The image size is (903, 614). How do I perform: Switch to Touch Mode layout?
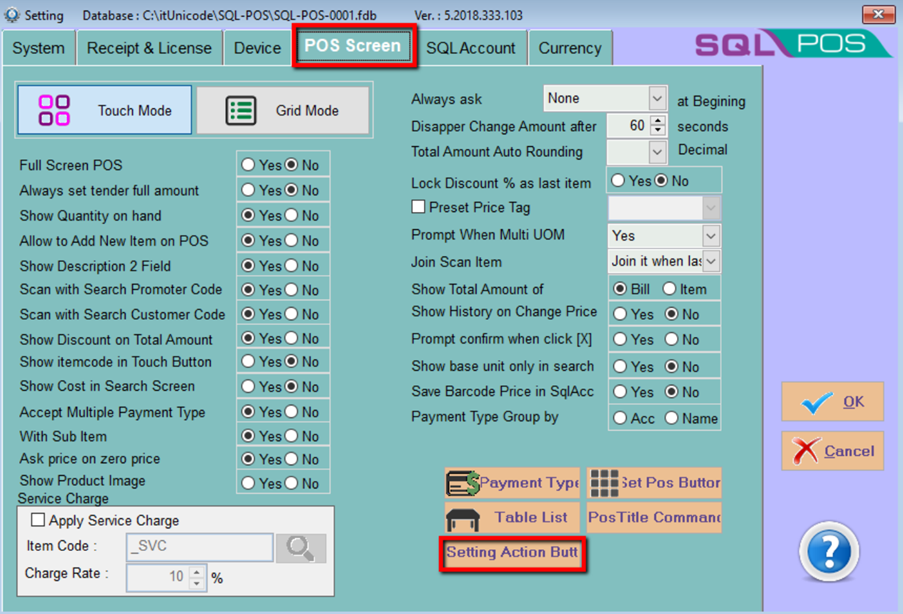click(104, 111)
